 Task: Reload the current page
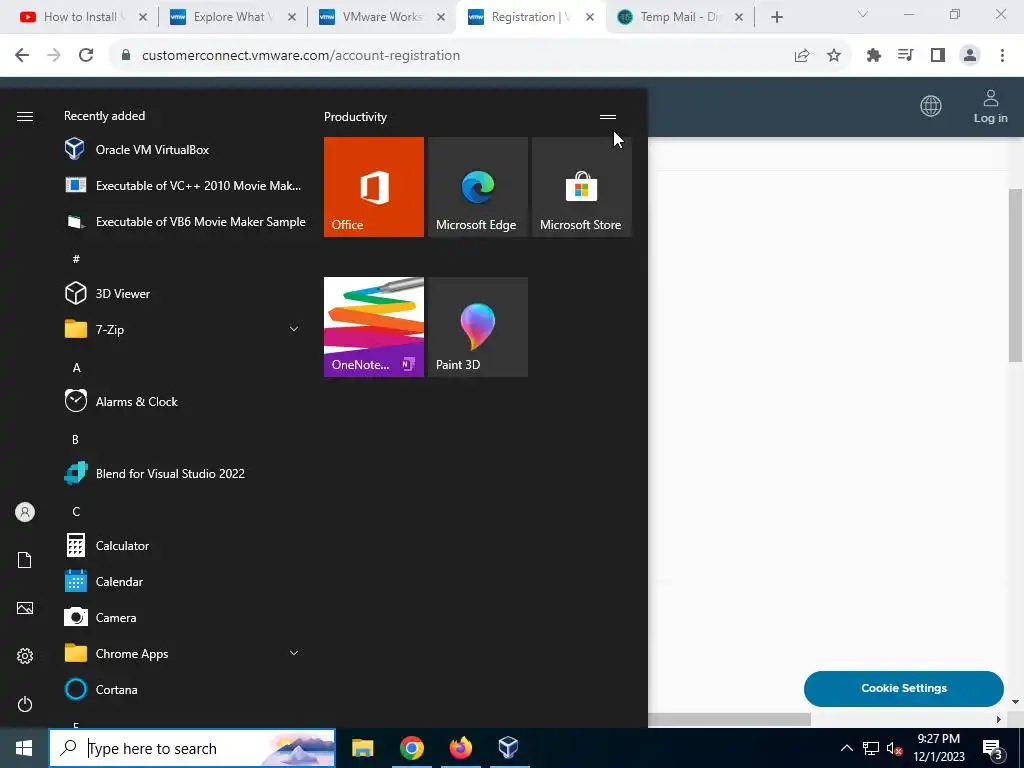coord(86,56)
